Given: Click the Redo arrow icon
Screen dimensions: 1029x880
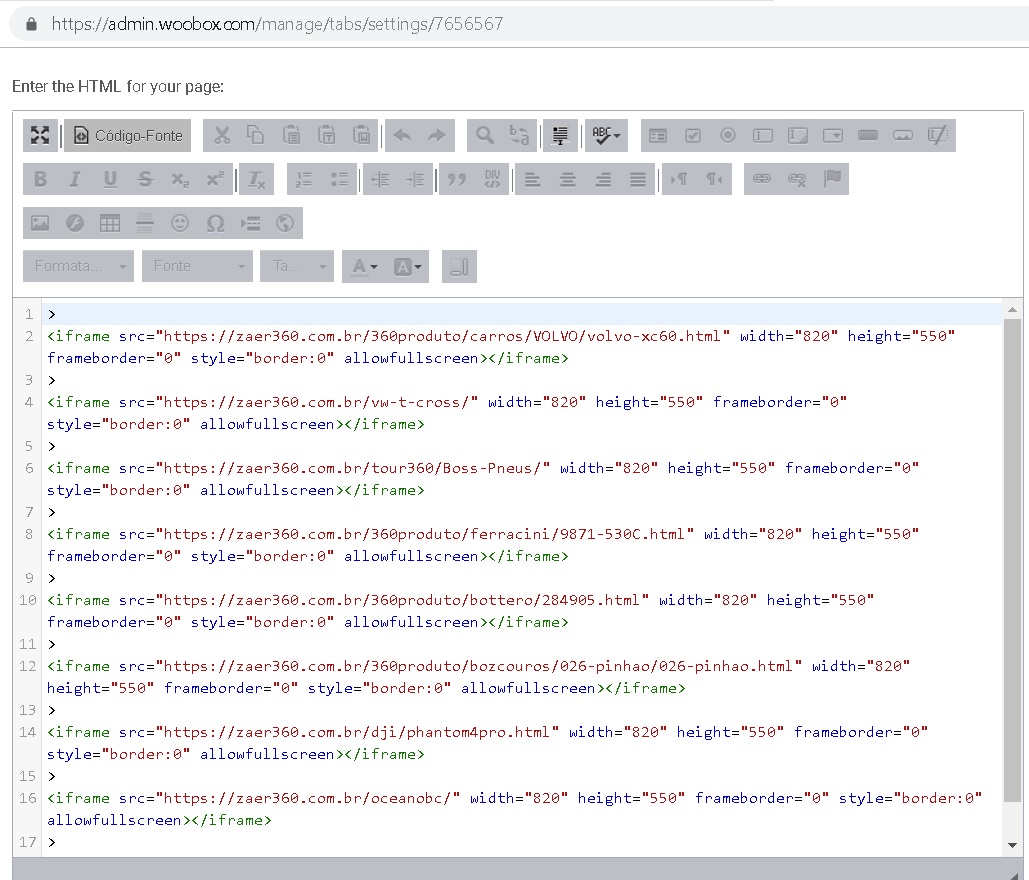Looking at the screenshot, I should pos(437,136).
